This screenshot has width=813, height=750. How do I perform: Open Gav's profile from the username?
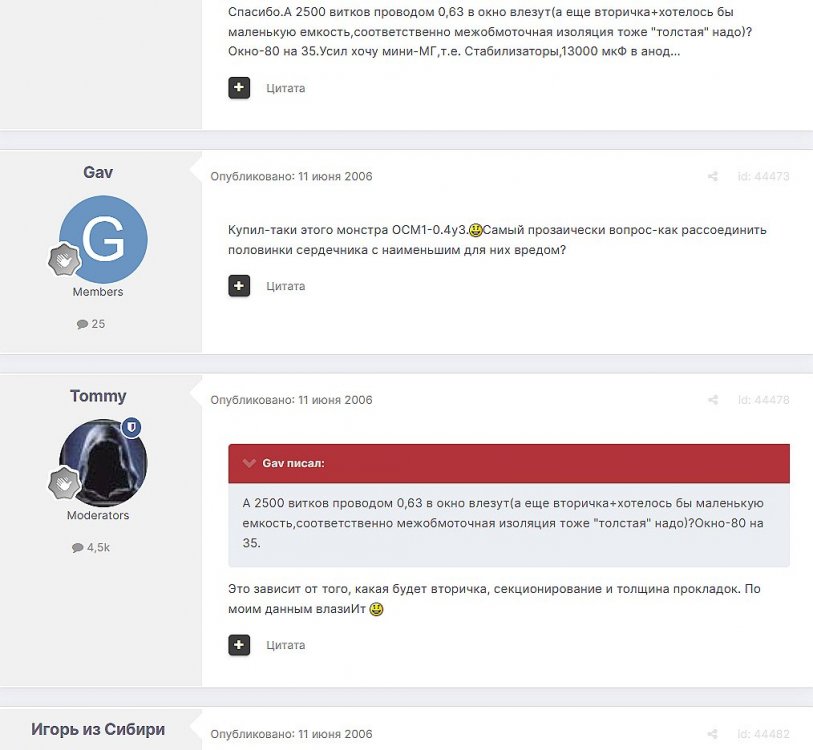tap(98, 172)
